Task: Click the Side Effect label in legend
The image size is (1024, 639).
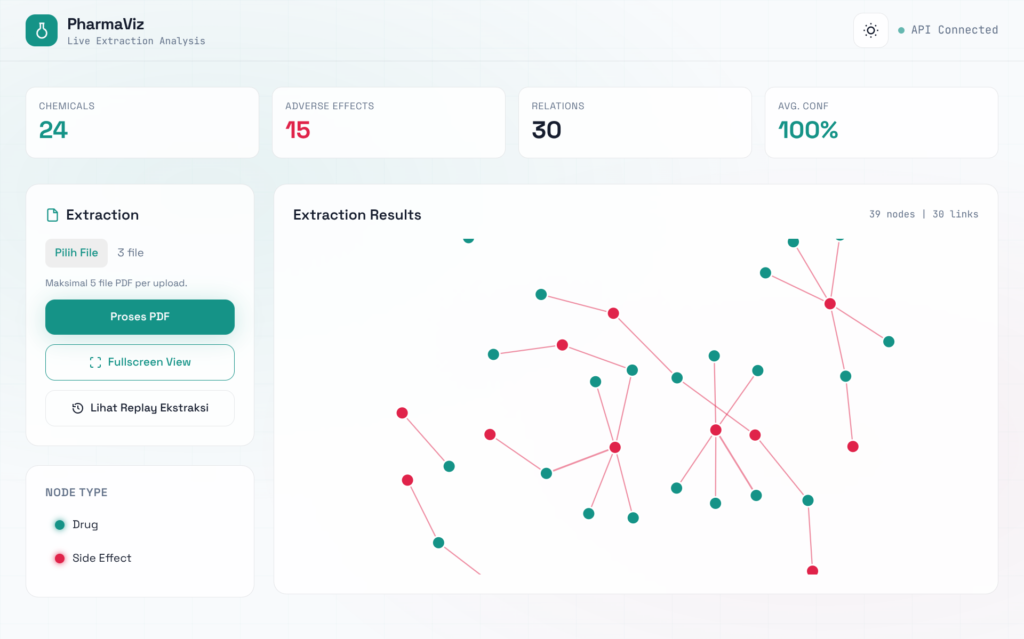Action: point(101,559)
